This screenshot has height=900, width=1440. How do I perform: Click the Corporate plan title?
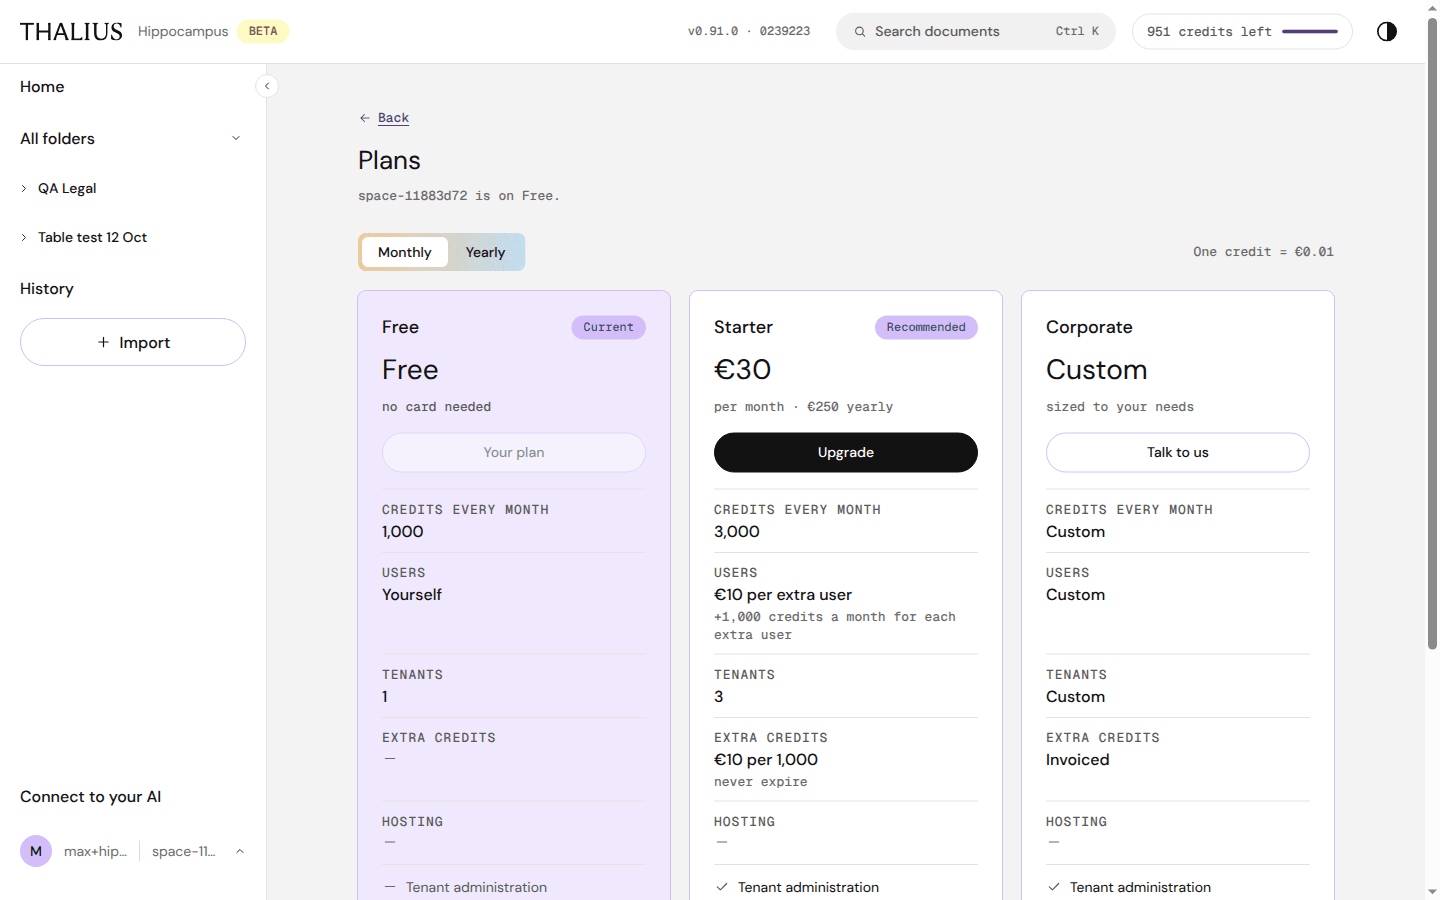click(x=1089, y=327)
